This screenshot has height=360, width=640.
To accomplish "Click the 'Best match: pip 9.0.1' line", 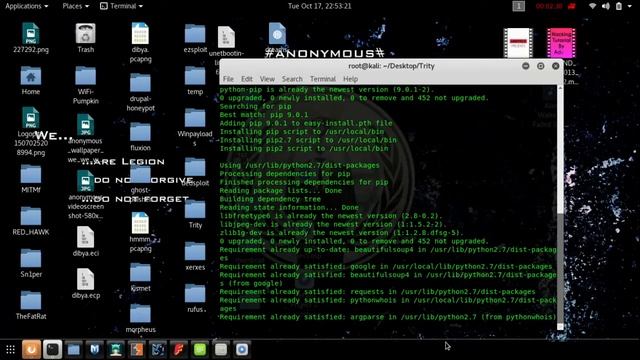I will pos(264,115).
